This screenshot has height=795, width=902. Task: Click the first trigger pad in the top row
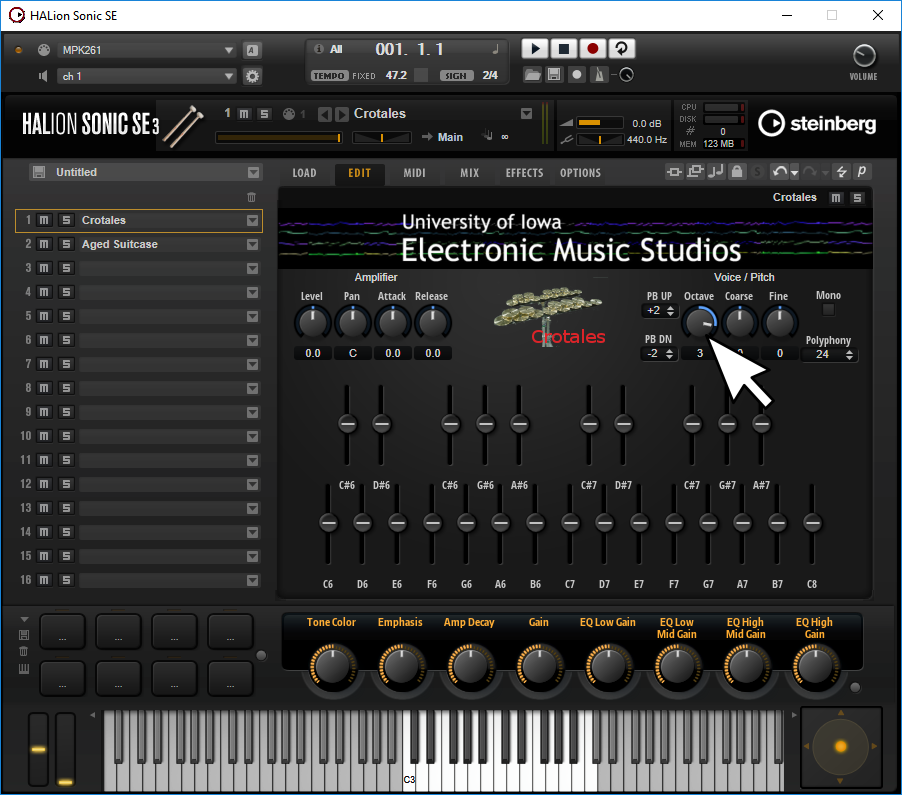click(62, 632)
